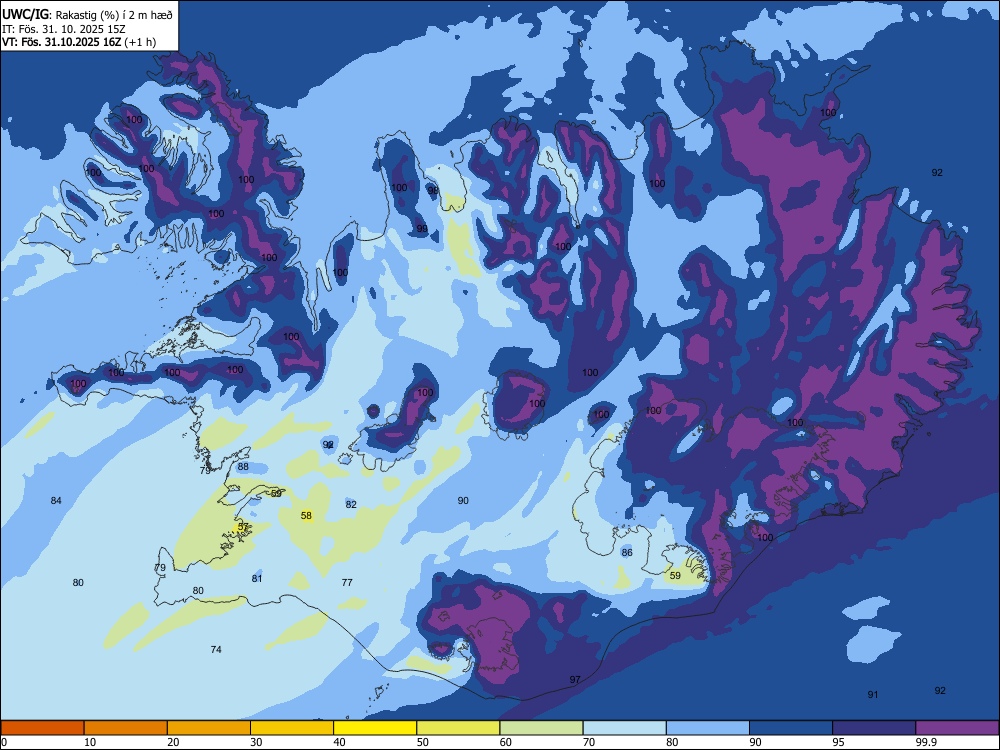Click the '91' humidity value on the map

point(873,695)
